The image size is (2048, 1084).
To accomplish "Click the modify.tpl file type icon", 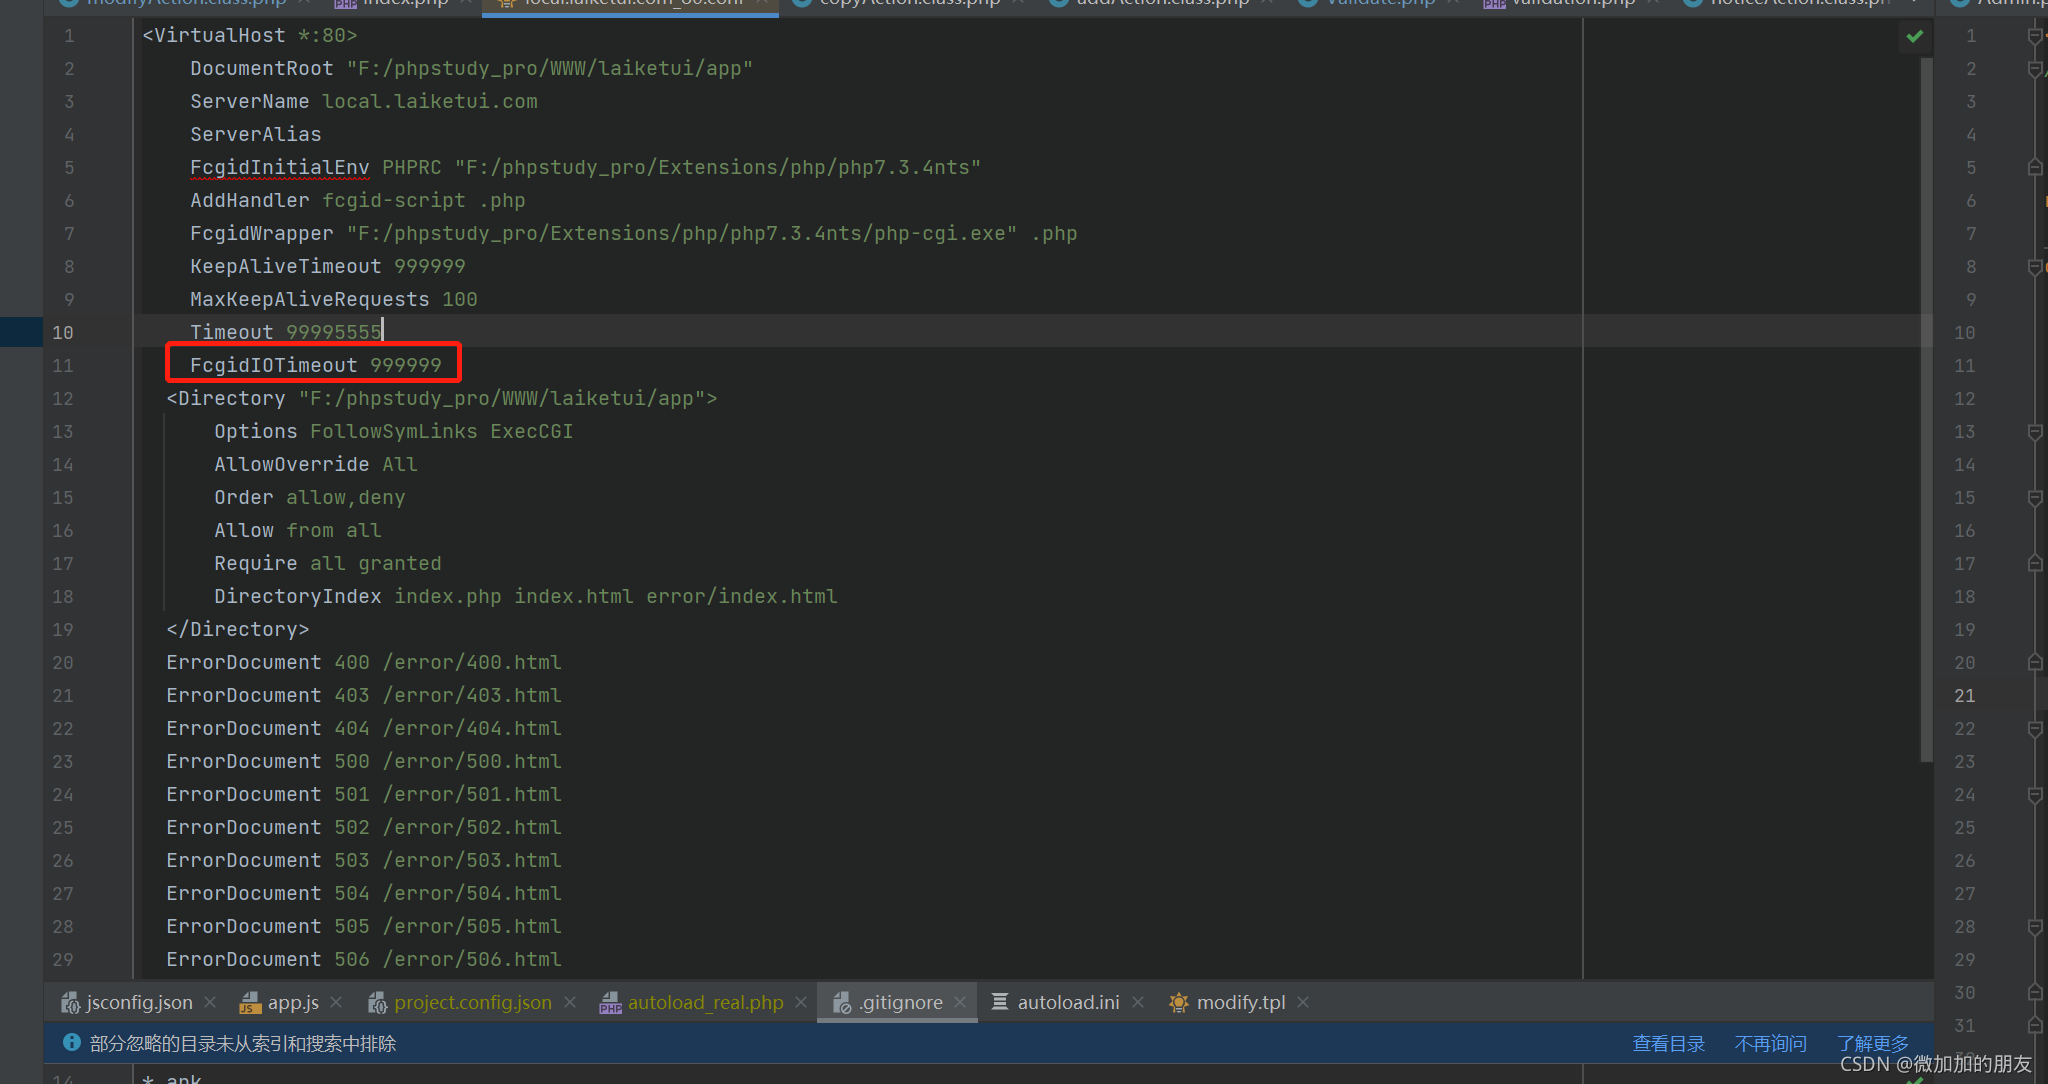I will pyautogui.click(x=1179, y=1002).
